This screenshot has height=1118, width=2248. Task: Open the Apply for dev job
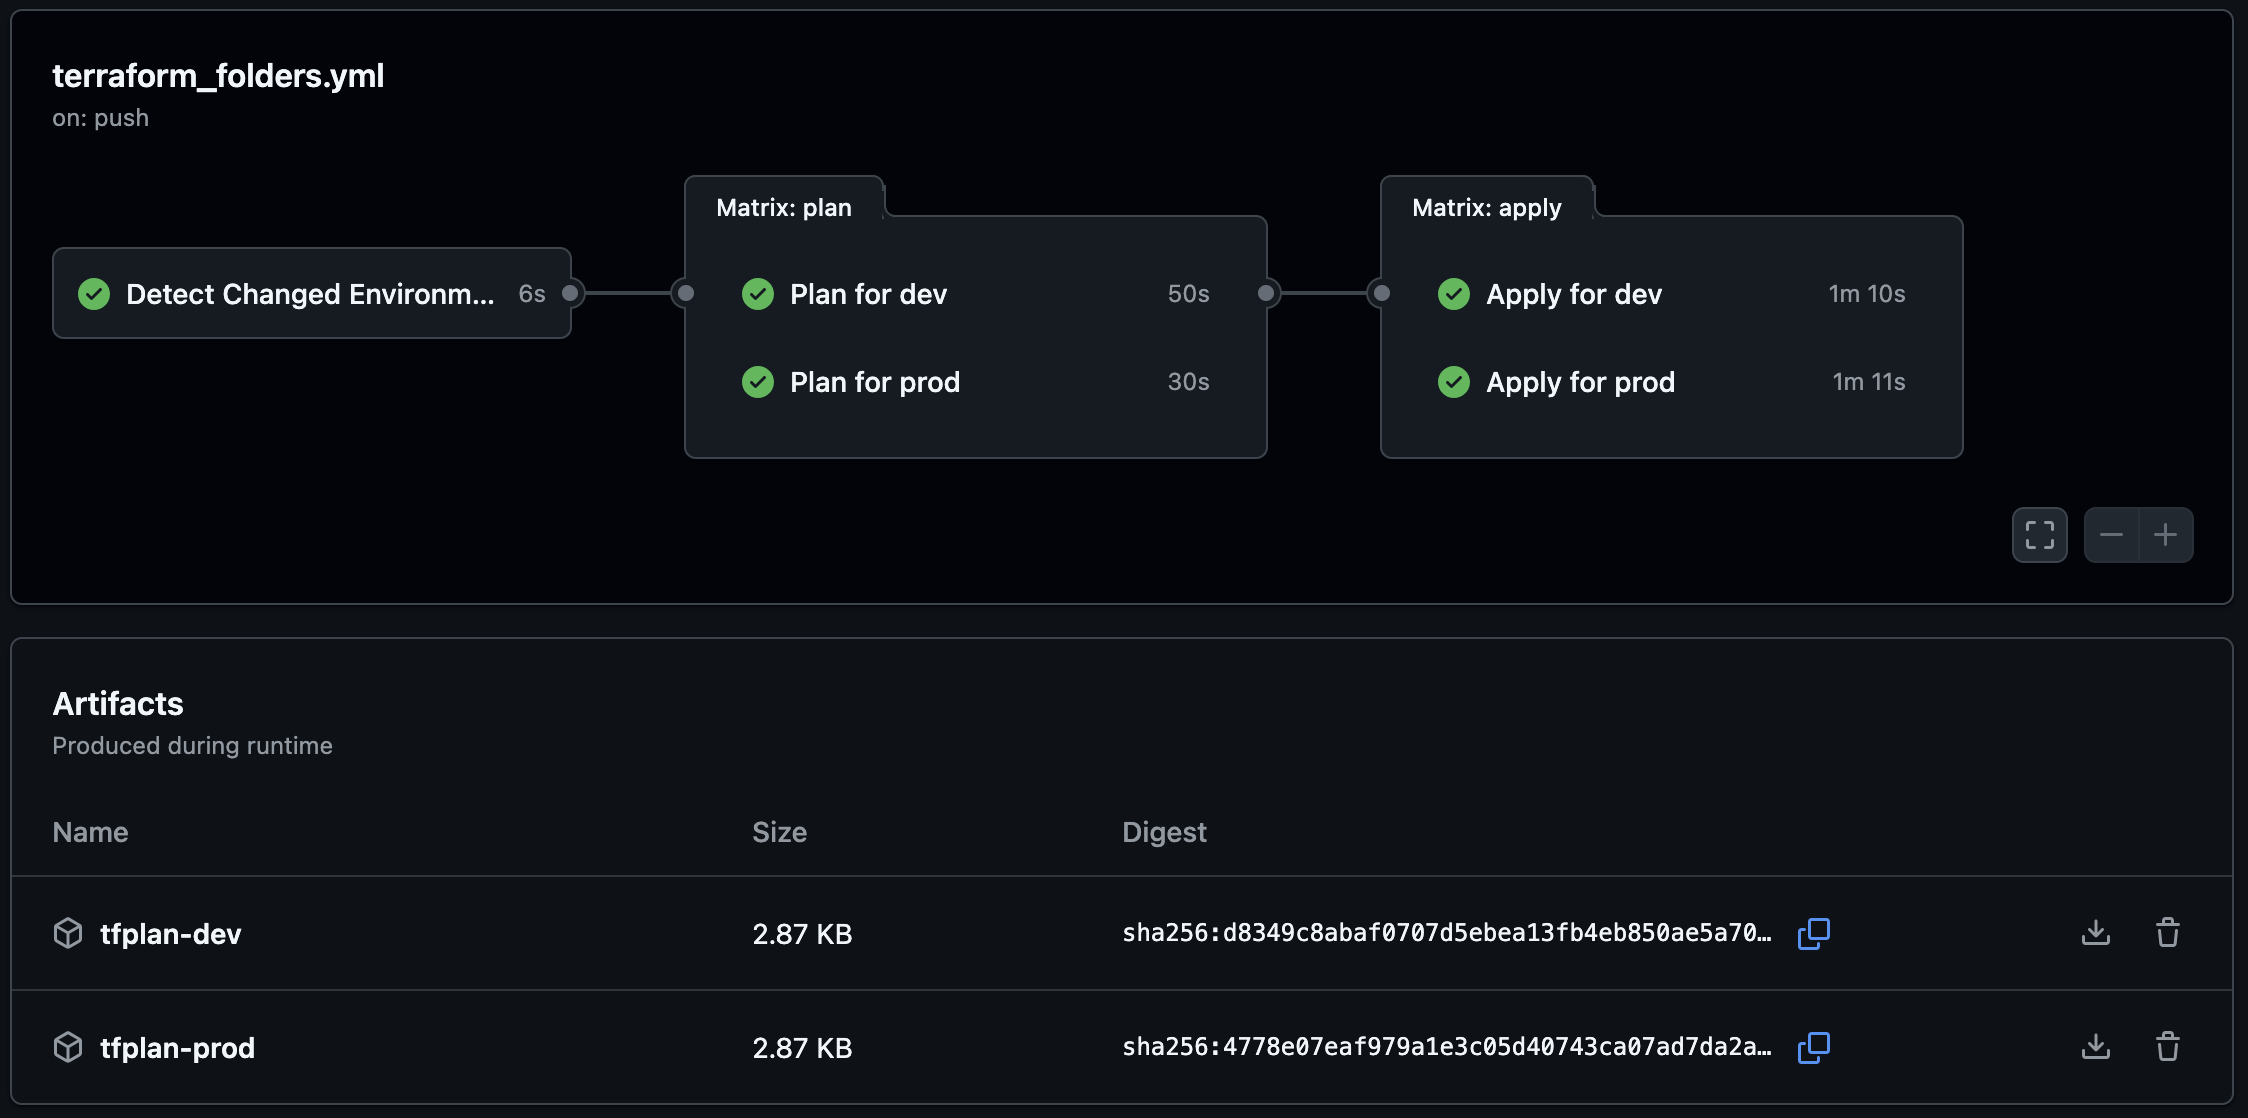[1573, 294]
